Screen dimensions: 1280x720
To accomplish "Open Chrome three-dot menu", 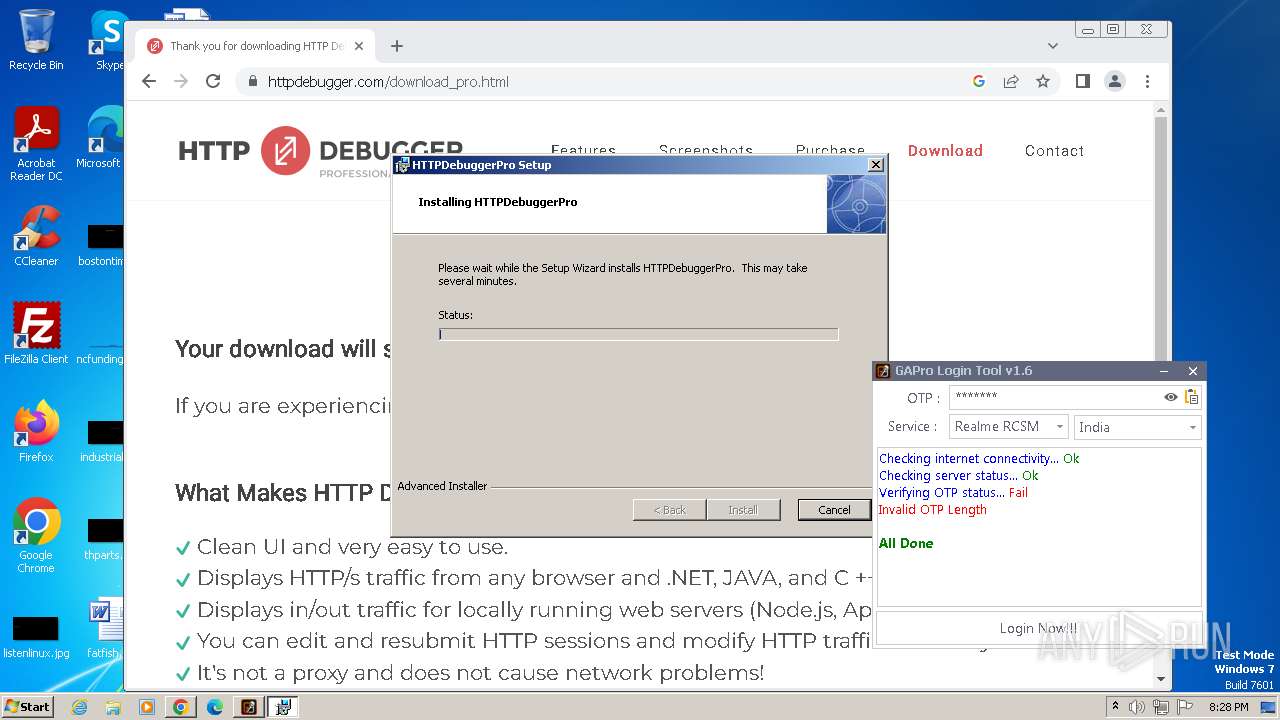I will 1147,82.
